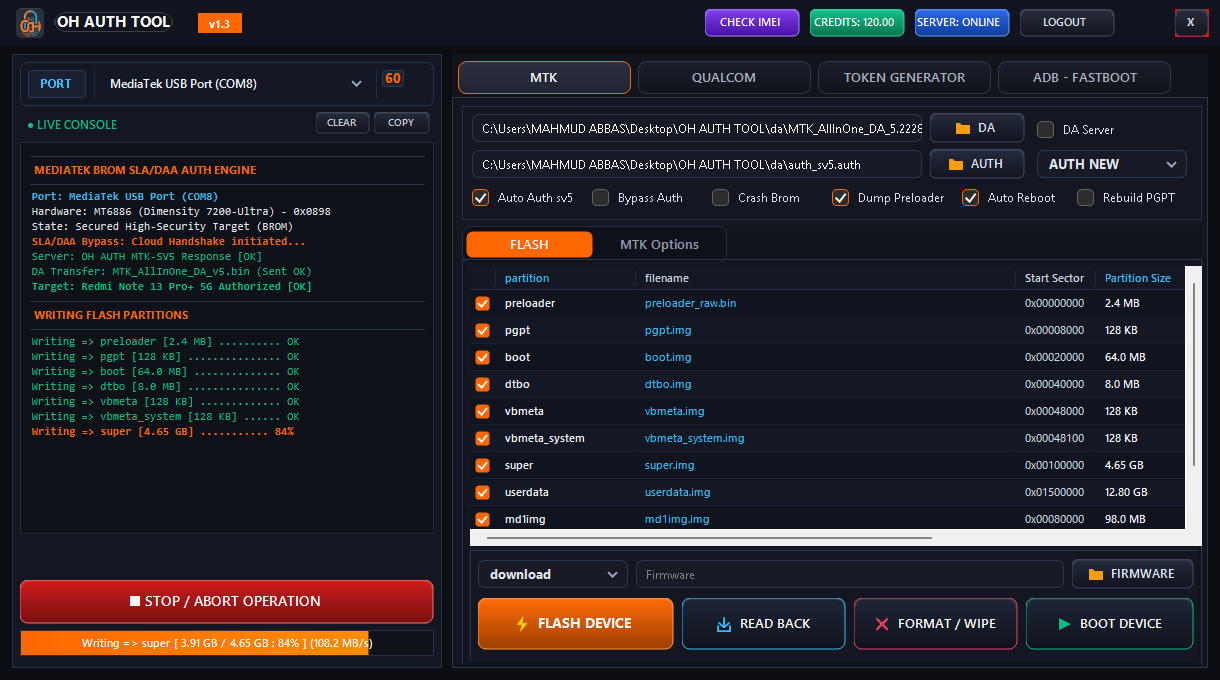This screenshot has height=680, width=1220.
Task: Click the PORT button
Action: click(56, 84)
